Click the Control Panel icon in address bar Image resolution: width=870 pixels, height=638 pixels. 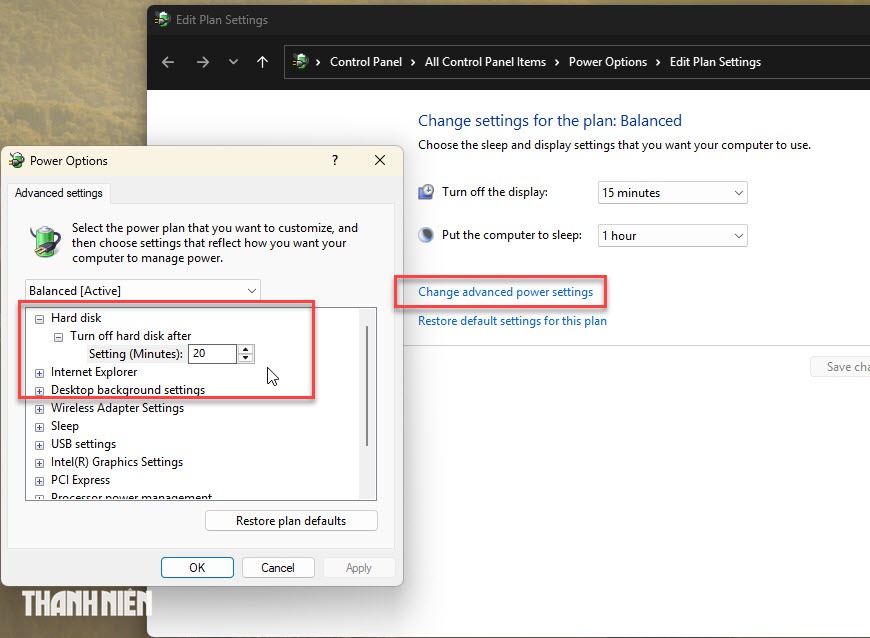300,61
